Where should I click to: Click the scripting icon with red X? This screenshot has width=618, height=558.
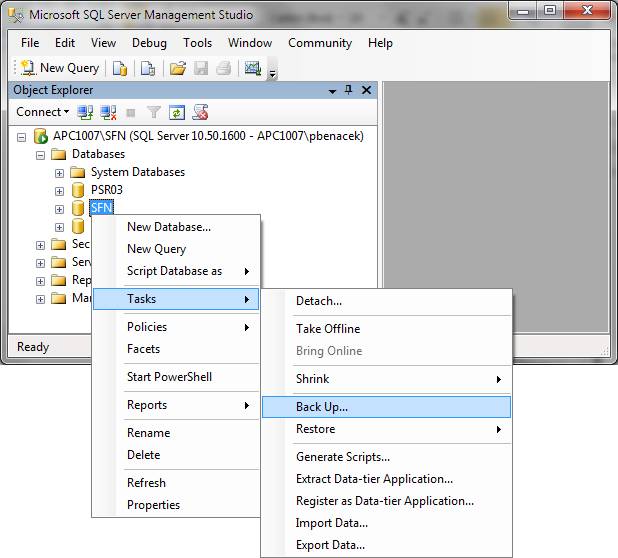[x=200, y=112]
